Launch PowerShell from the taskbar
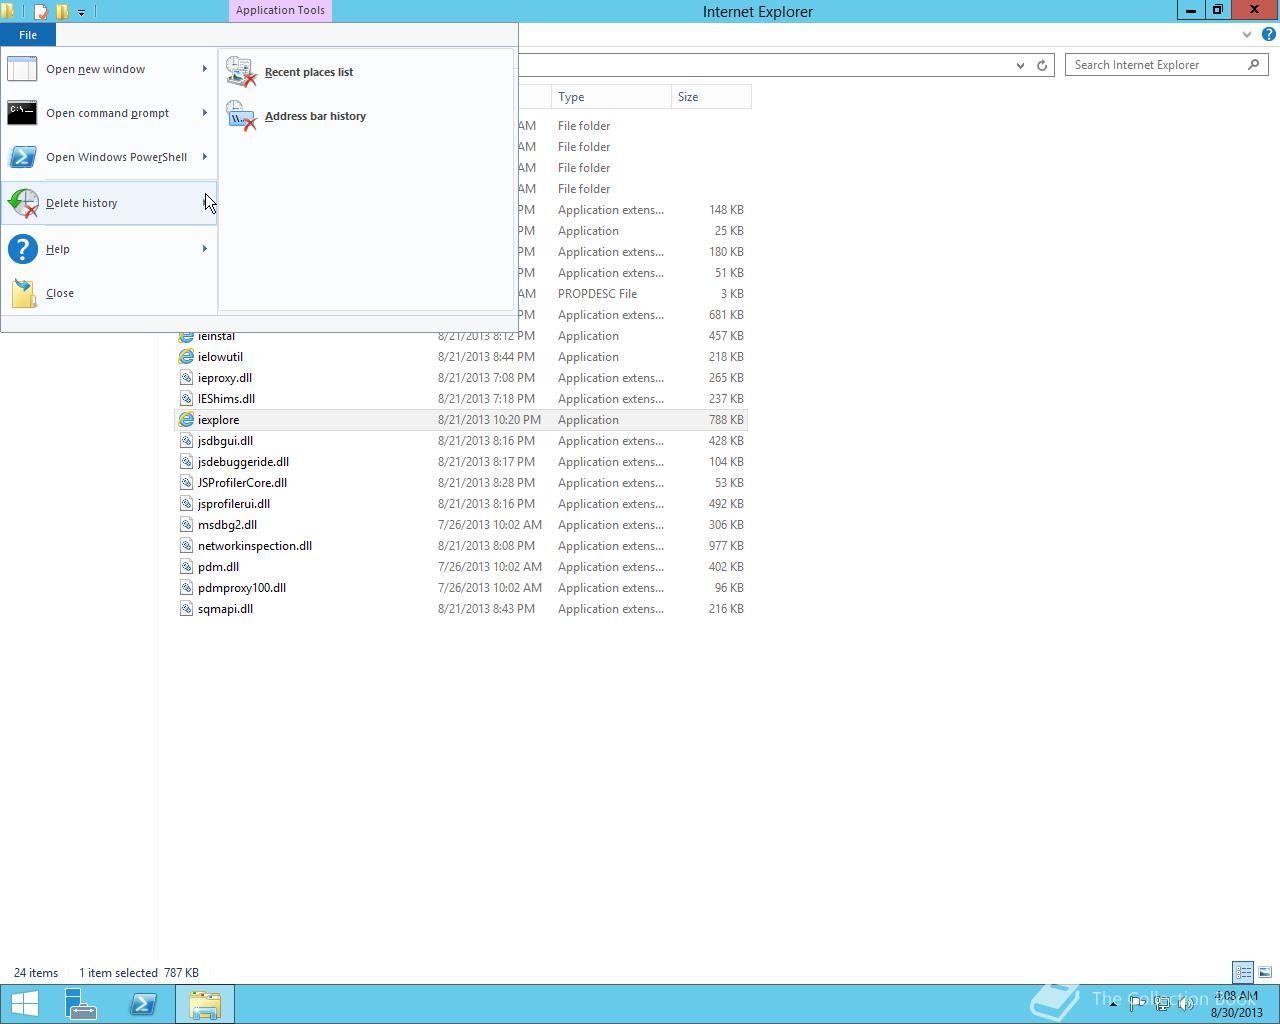1280x1024 pixels. coord(143,1004)
